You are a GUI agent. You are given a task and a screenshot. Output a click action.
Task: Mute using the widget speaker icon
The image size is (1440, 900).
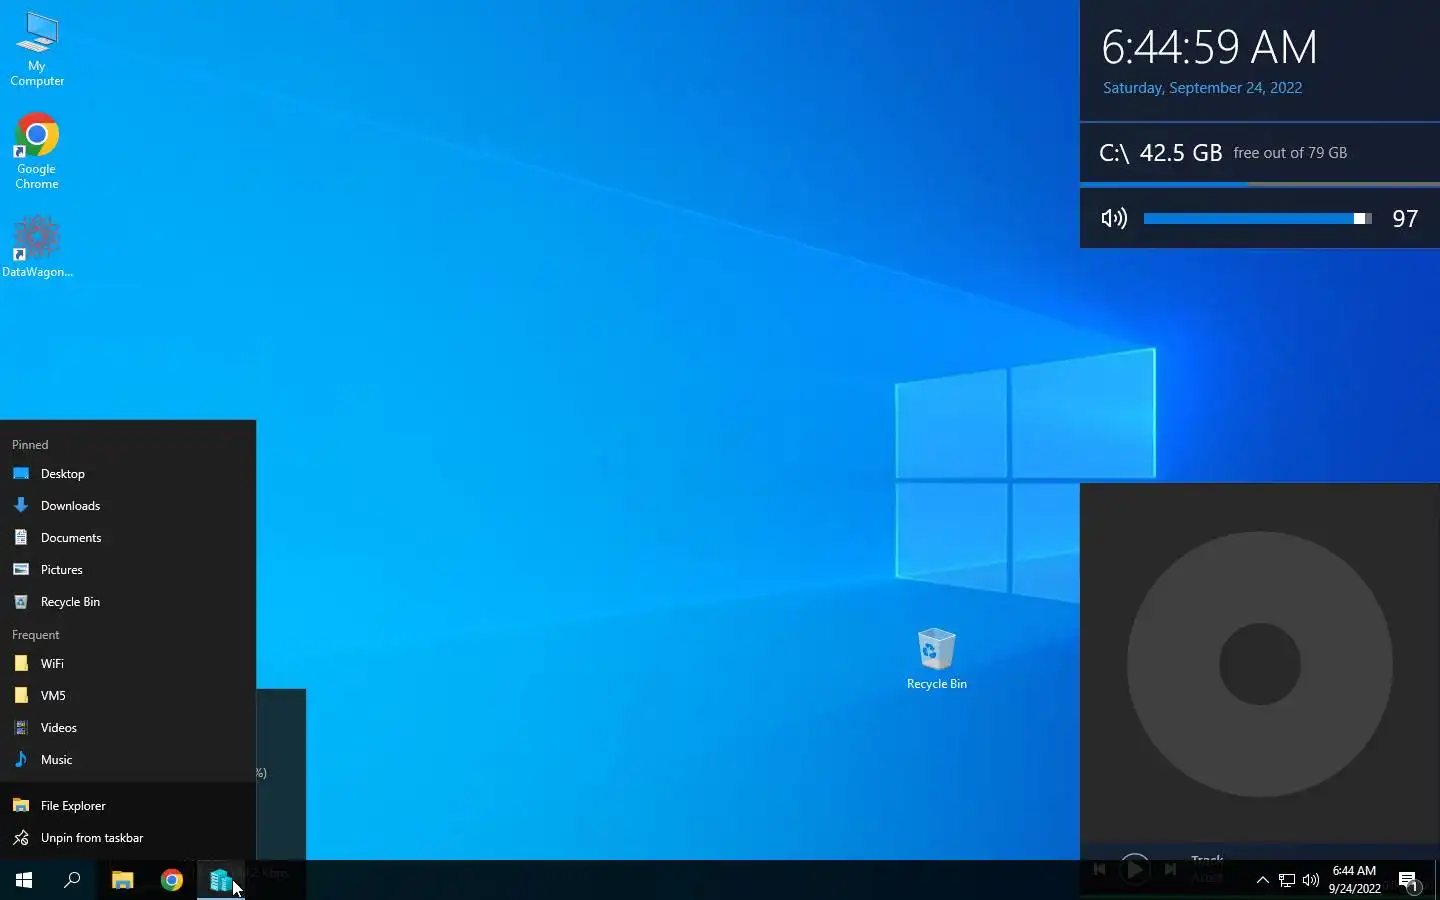coord(1114,218)
